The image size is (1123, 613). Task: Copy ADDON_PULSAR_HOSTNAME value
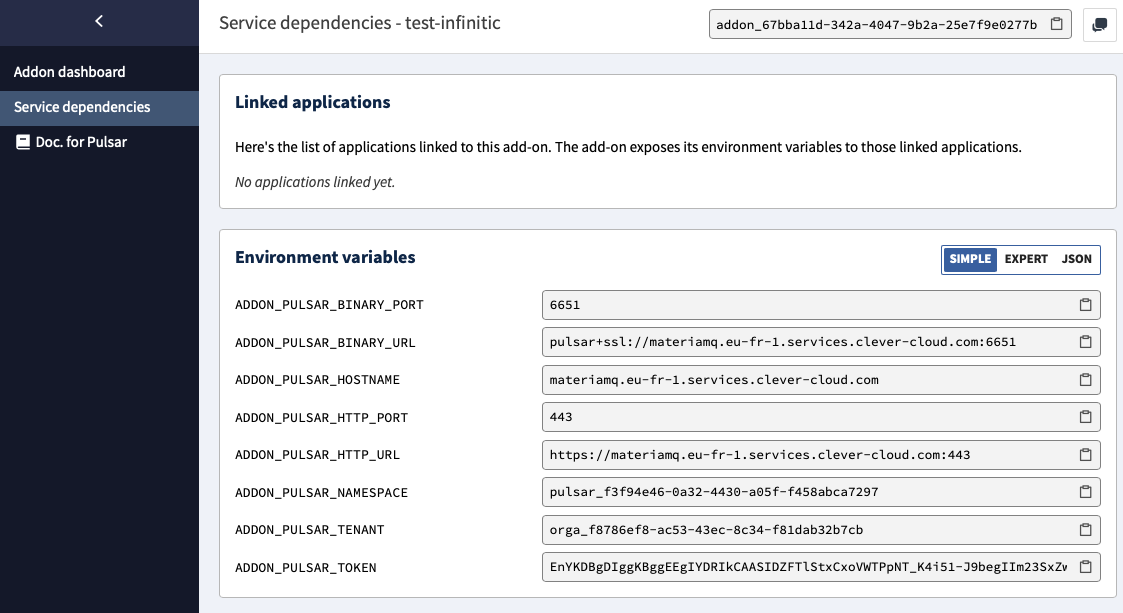[x=1086, y=380]
